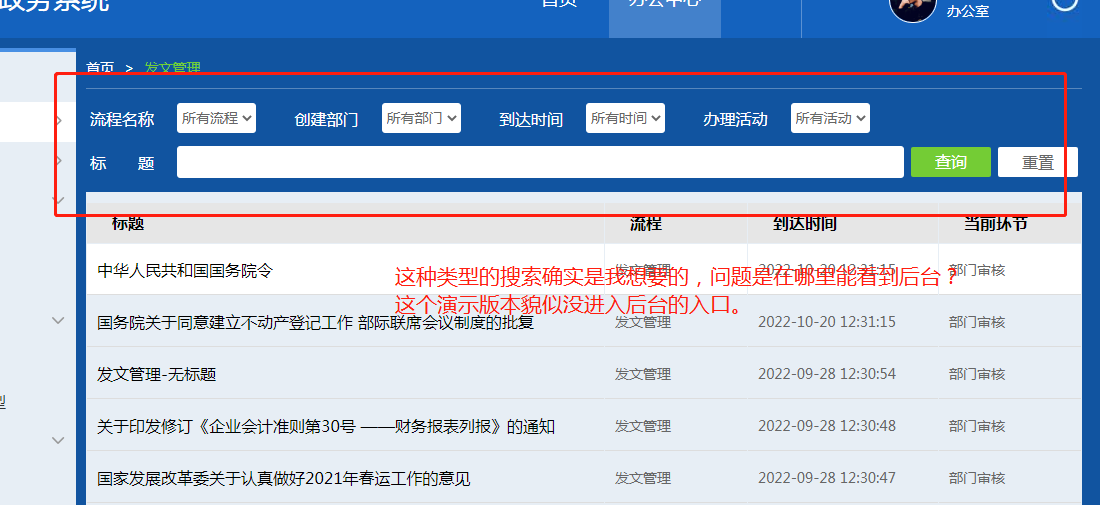Viewport: 1100px width, 505px height.
Task: Click 部门审核 status in 国务院令 row
Action: [x=977, y=270]
